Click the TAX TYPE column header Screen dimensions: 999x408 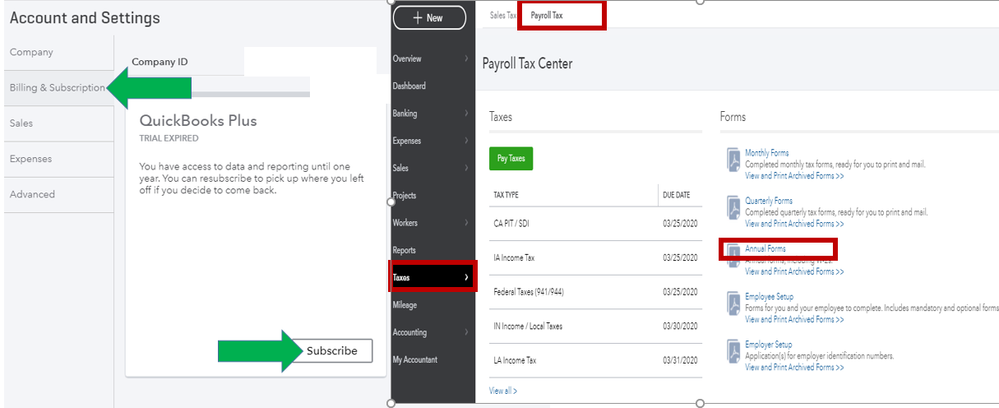pos(506,195)
